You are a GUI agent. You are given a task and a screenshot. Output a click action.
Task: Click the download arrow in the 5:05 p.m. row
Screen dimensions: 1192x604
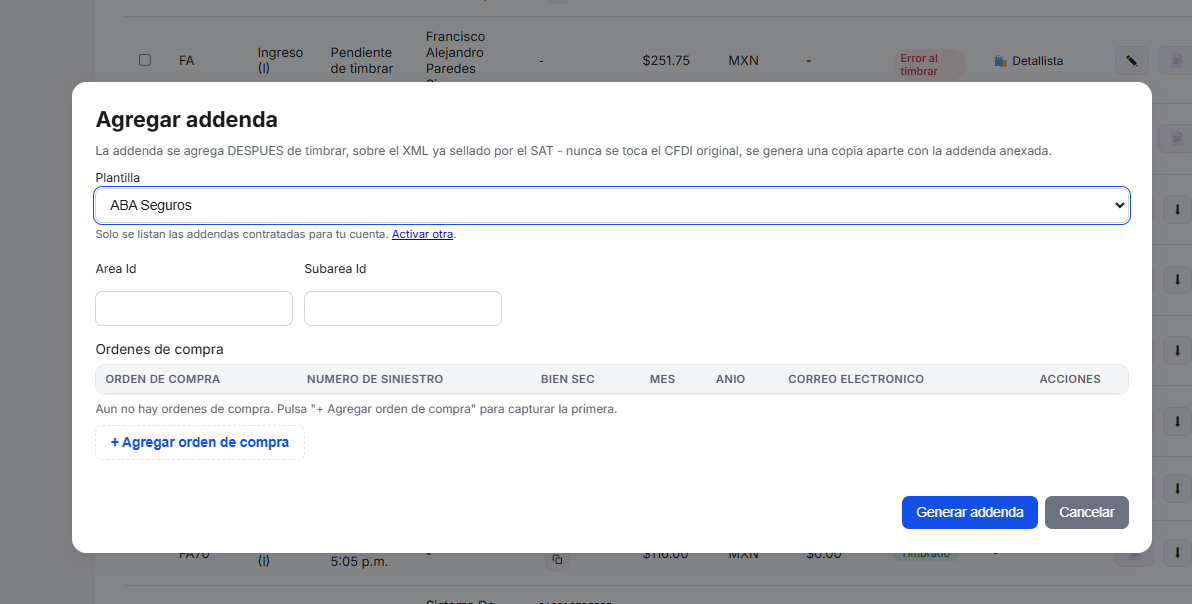tap(1177, 552)
